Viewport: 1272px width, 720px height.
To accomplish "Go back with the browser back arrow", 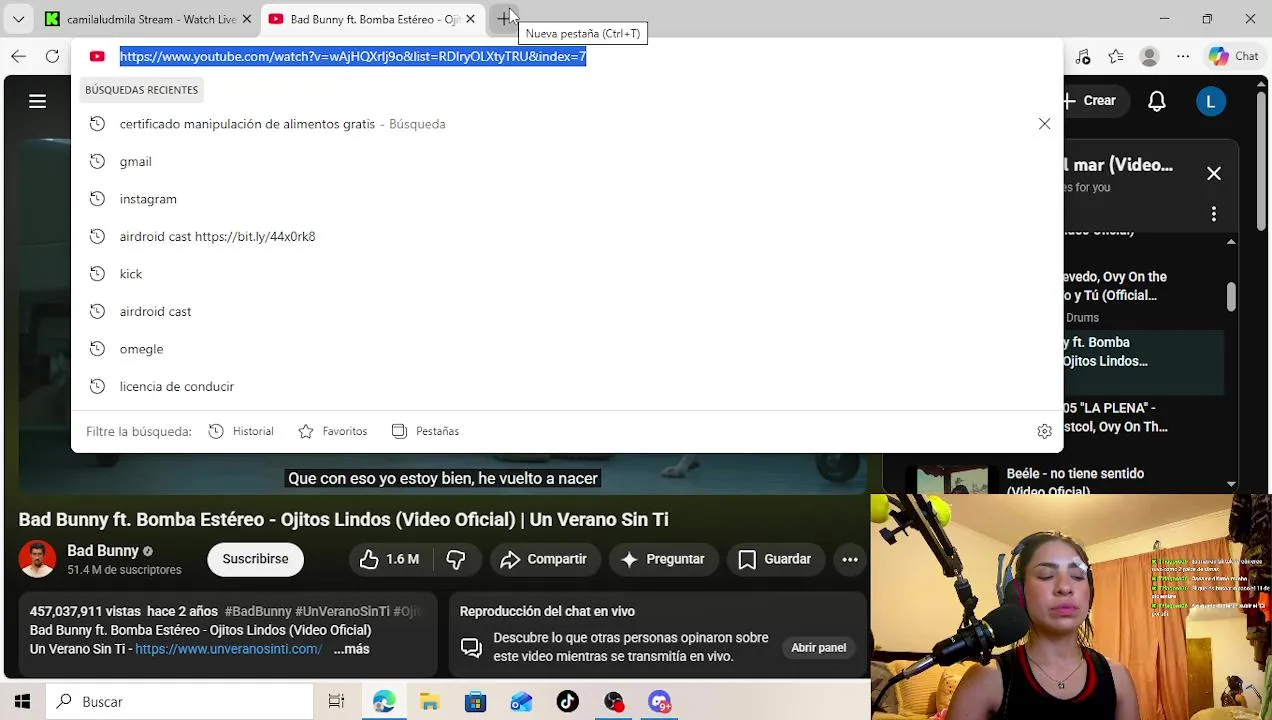I will [18, 56].
